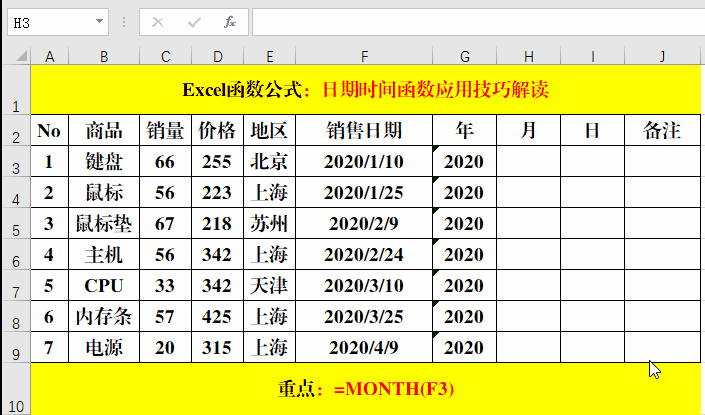
Task: Click the 'CPU' product cell
Action: [104, 285]
